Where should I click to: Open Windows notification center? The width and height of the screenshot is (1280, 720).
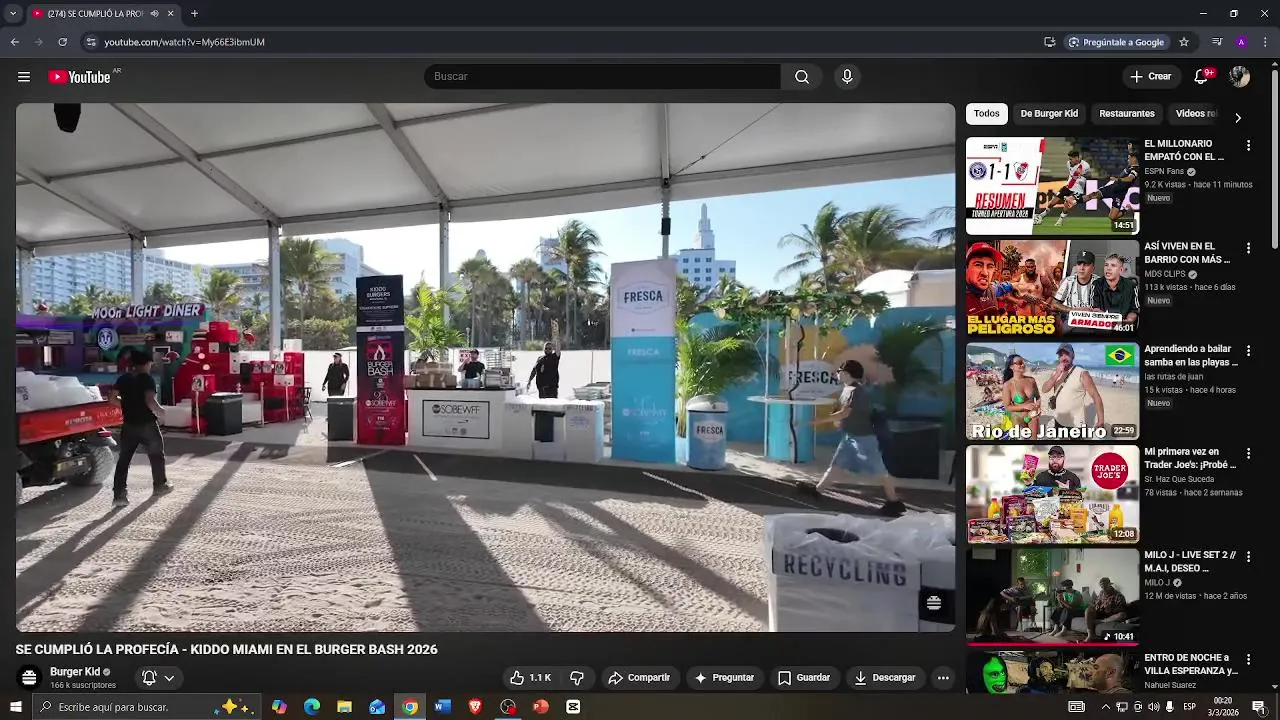pyautogui.click(x=1259, y=707)
